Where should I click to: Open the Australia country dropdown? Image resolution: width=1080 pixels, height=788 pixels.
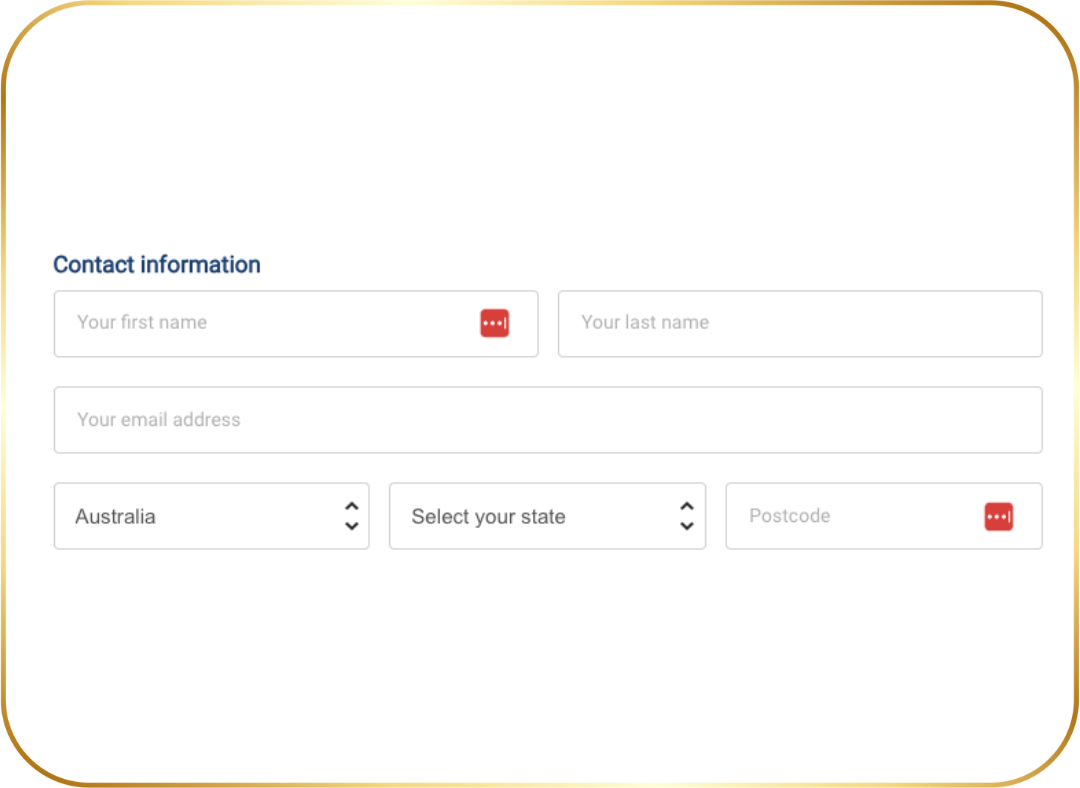211,516
